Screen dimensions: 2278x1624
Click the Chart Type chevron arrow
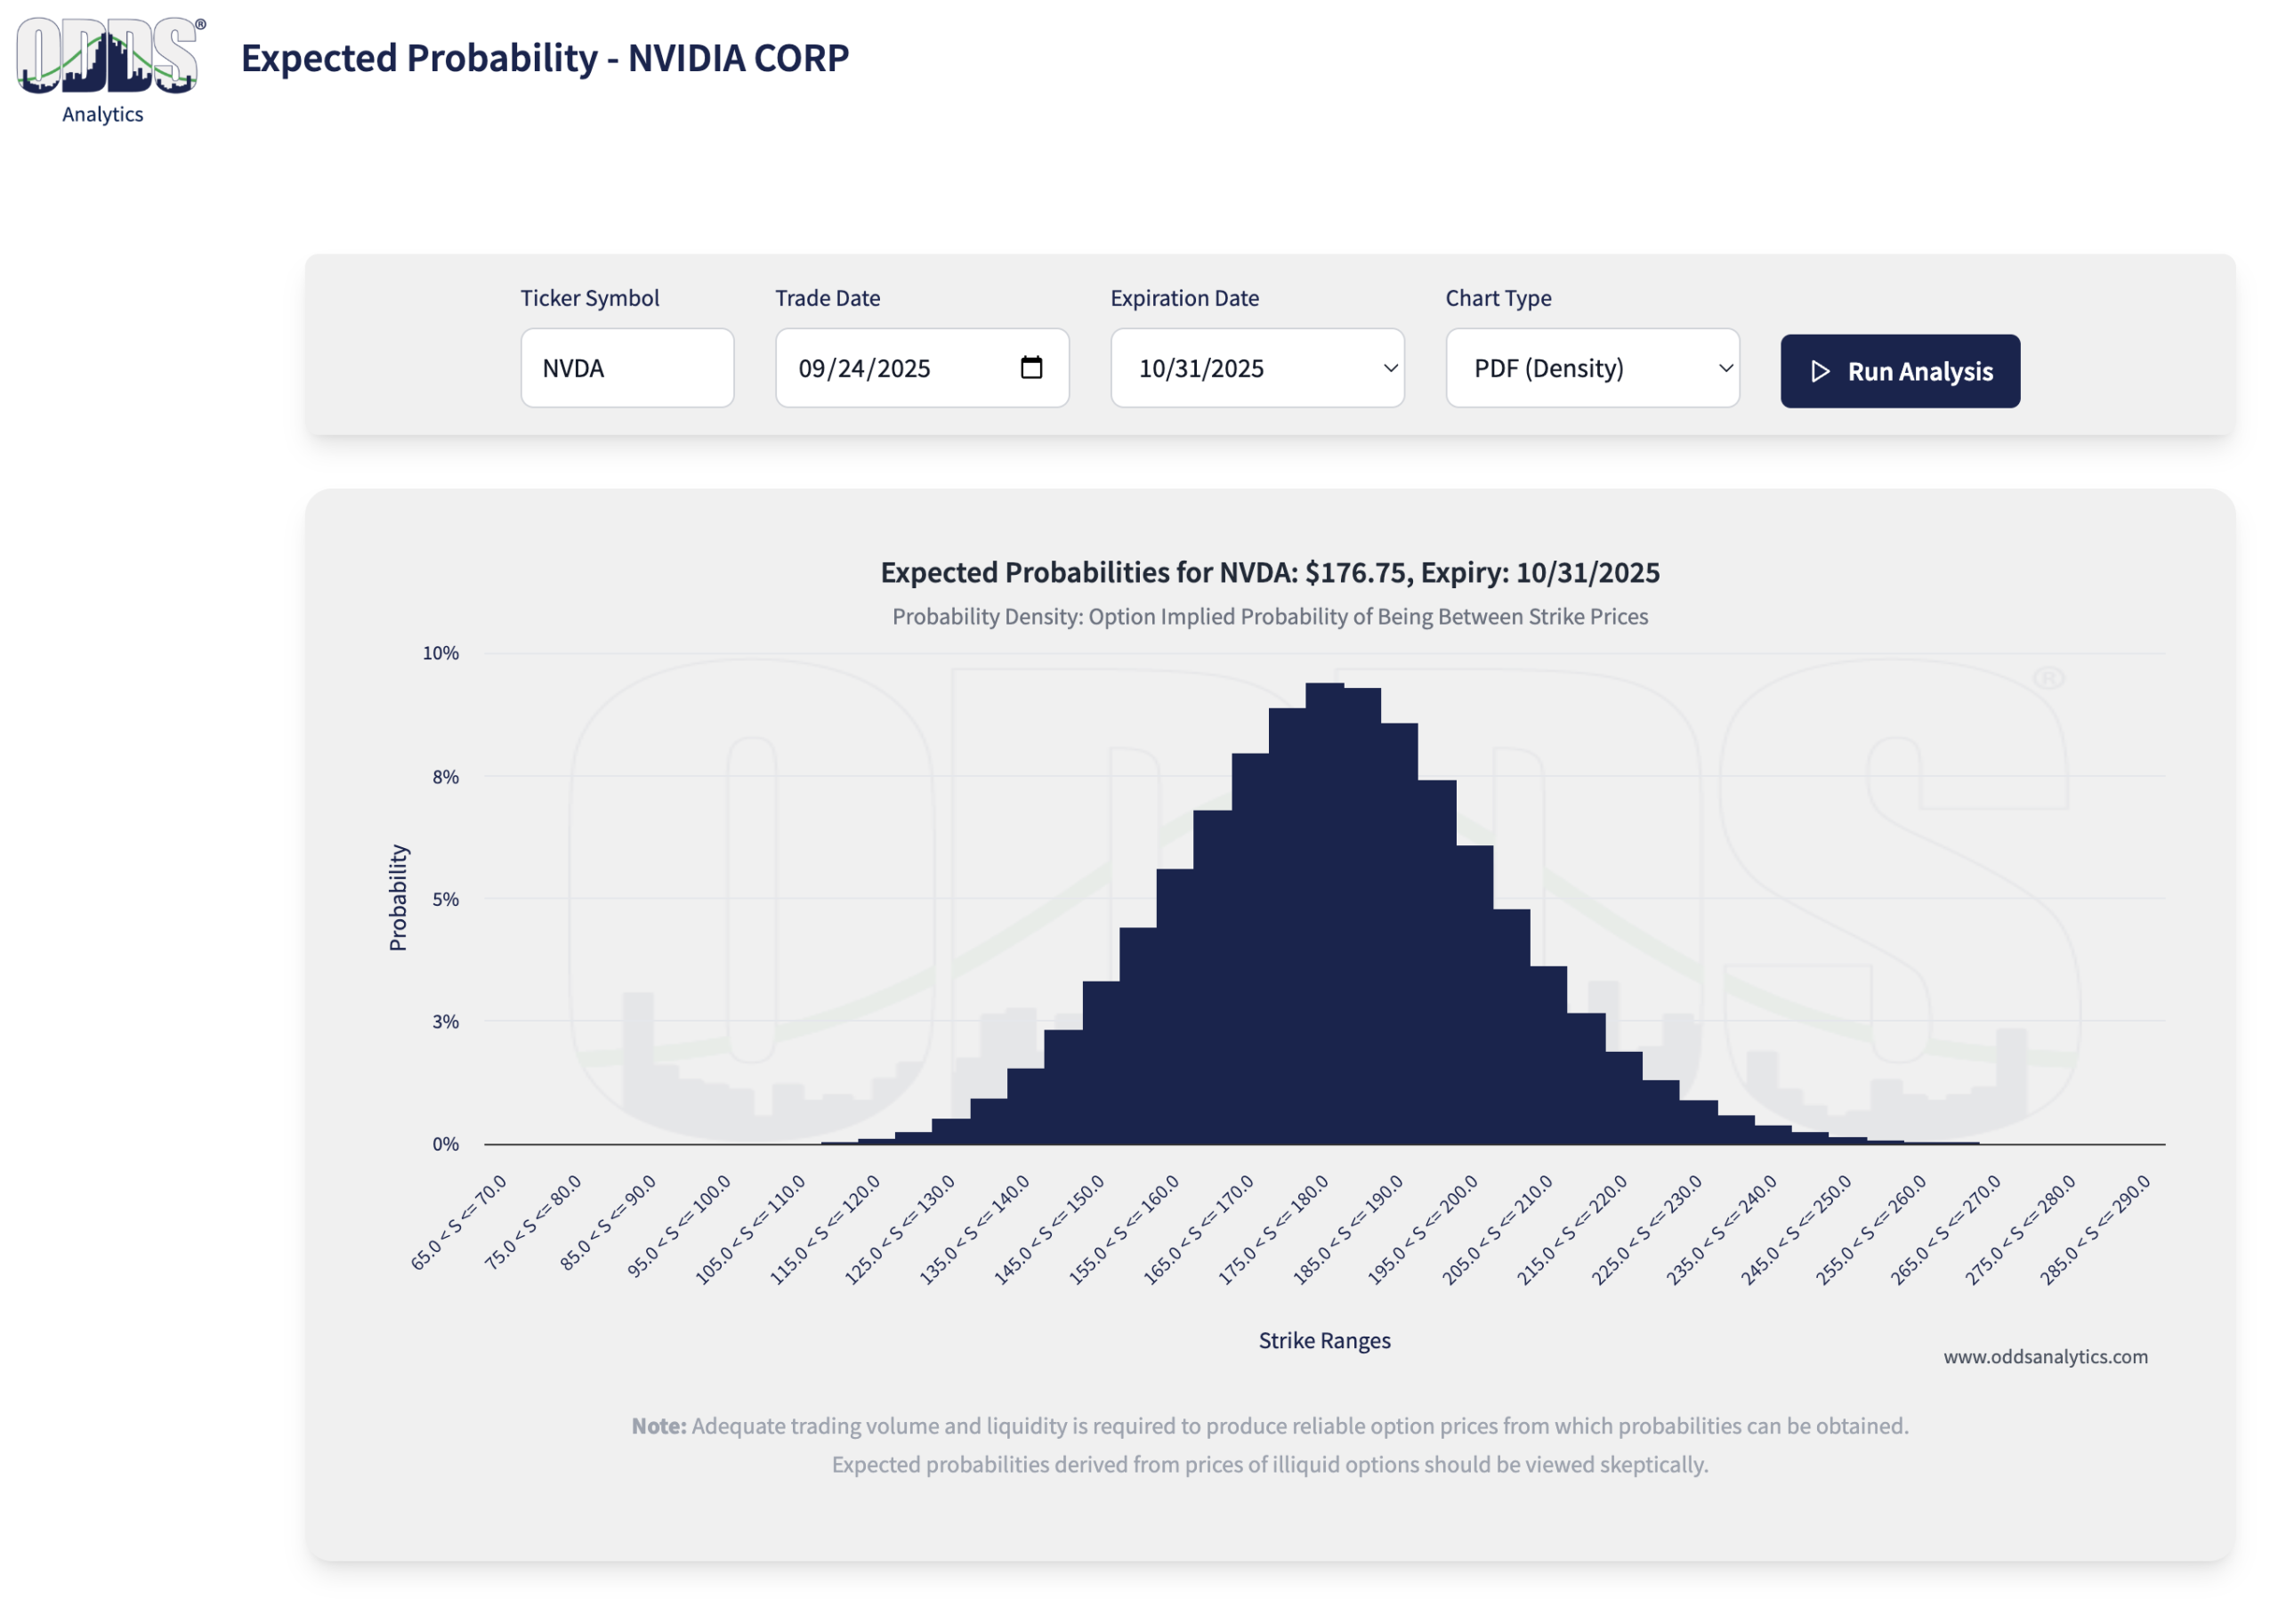[x=1725, y=368]
